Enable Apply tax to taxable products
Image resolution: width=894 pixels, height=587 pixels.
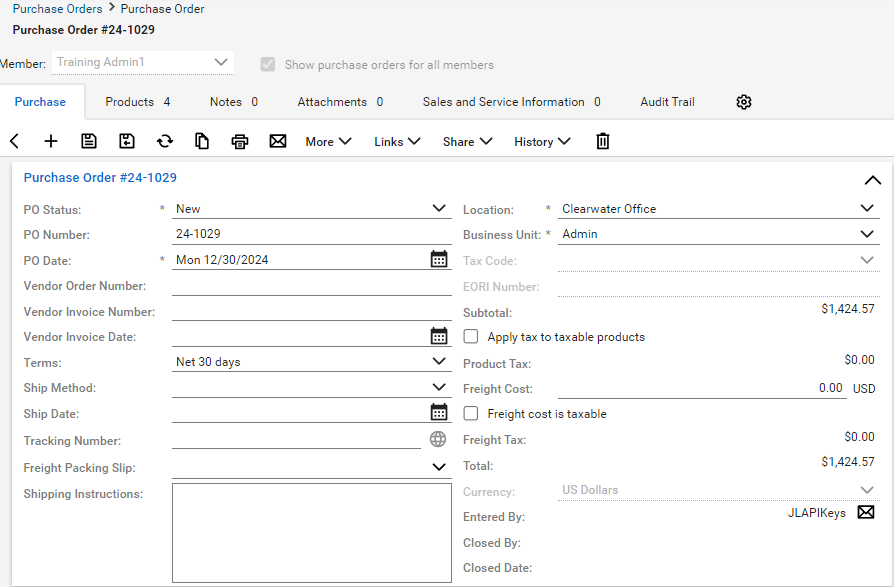pyautogui.click(x=471, y=337)
